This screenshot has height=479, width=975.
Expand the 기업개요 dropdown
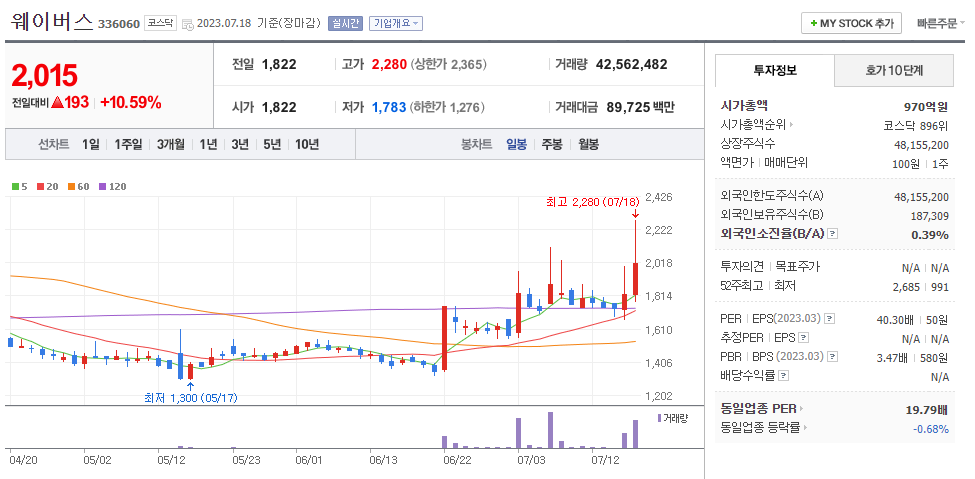[396, 24]
